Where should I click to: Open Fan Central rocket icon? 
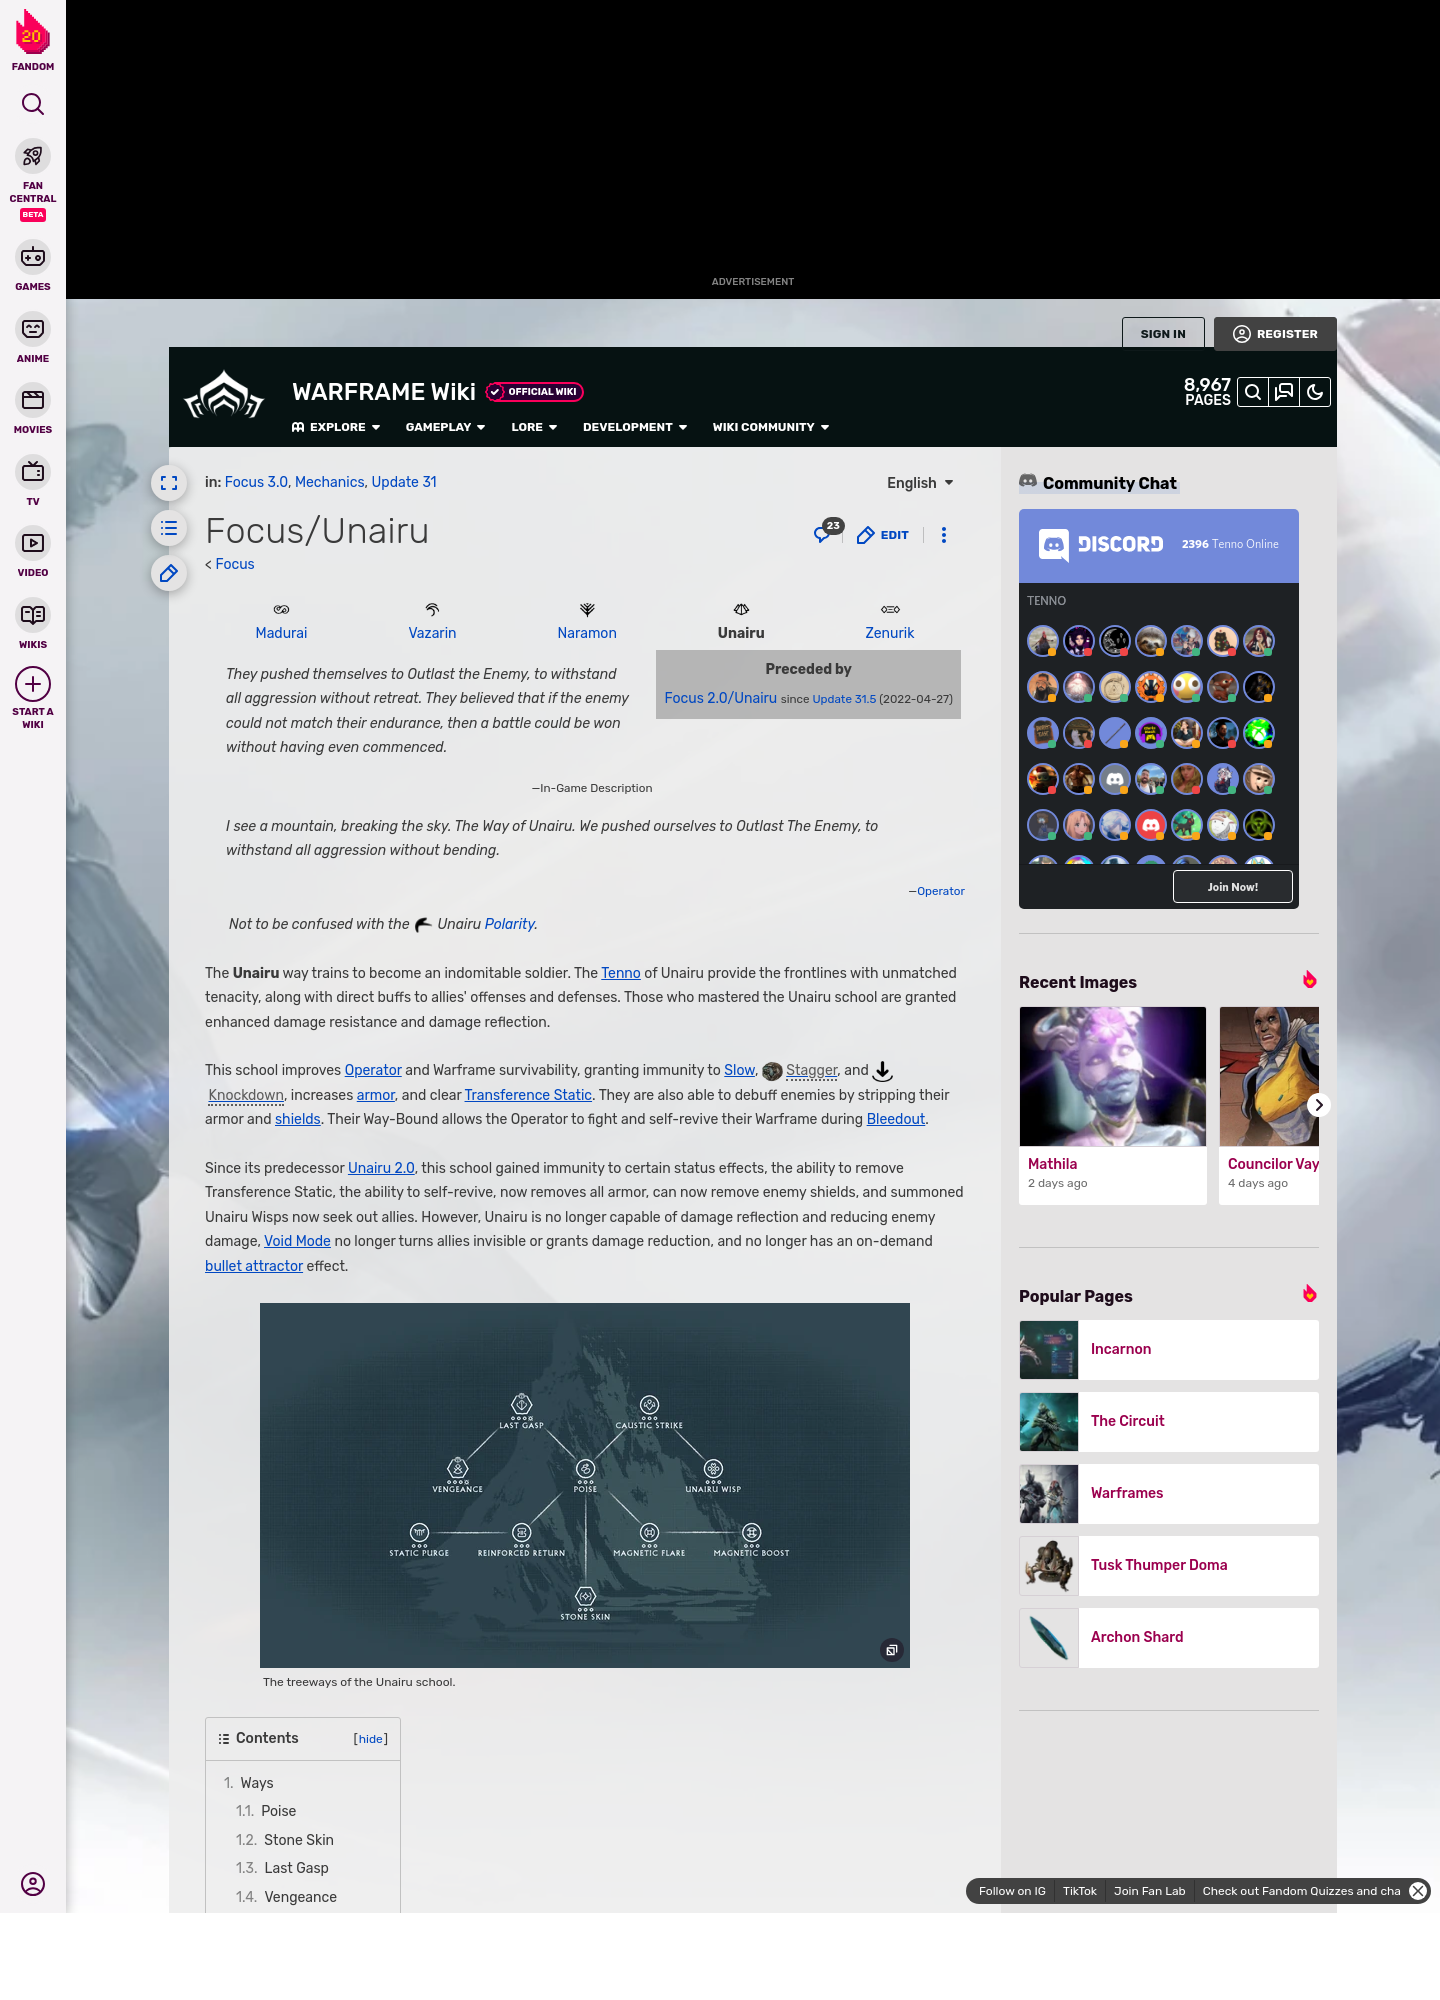tap(33, 157)
